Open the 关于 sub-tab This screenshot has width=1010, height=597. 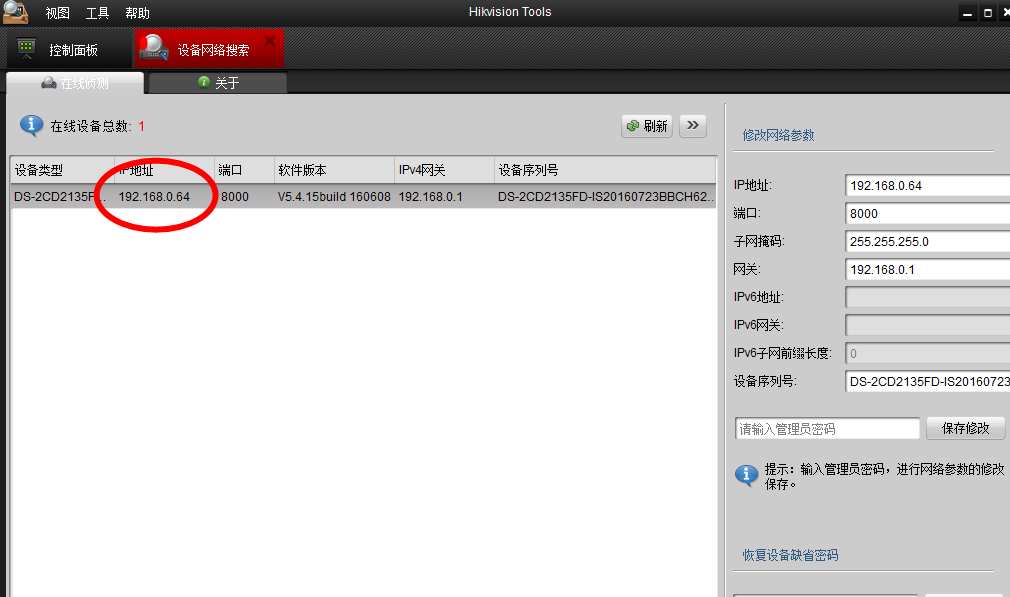(218, 82)
